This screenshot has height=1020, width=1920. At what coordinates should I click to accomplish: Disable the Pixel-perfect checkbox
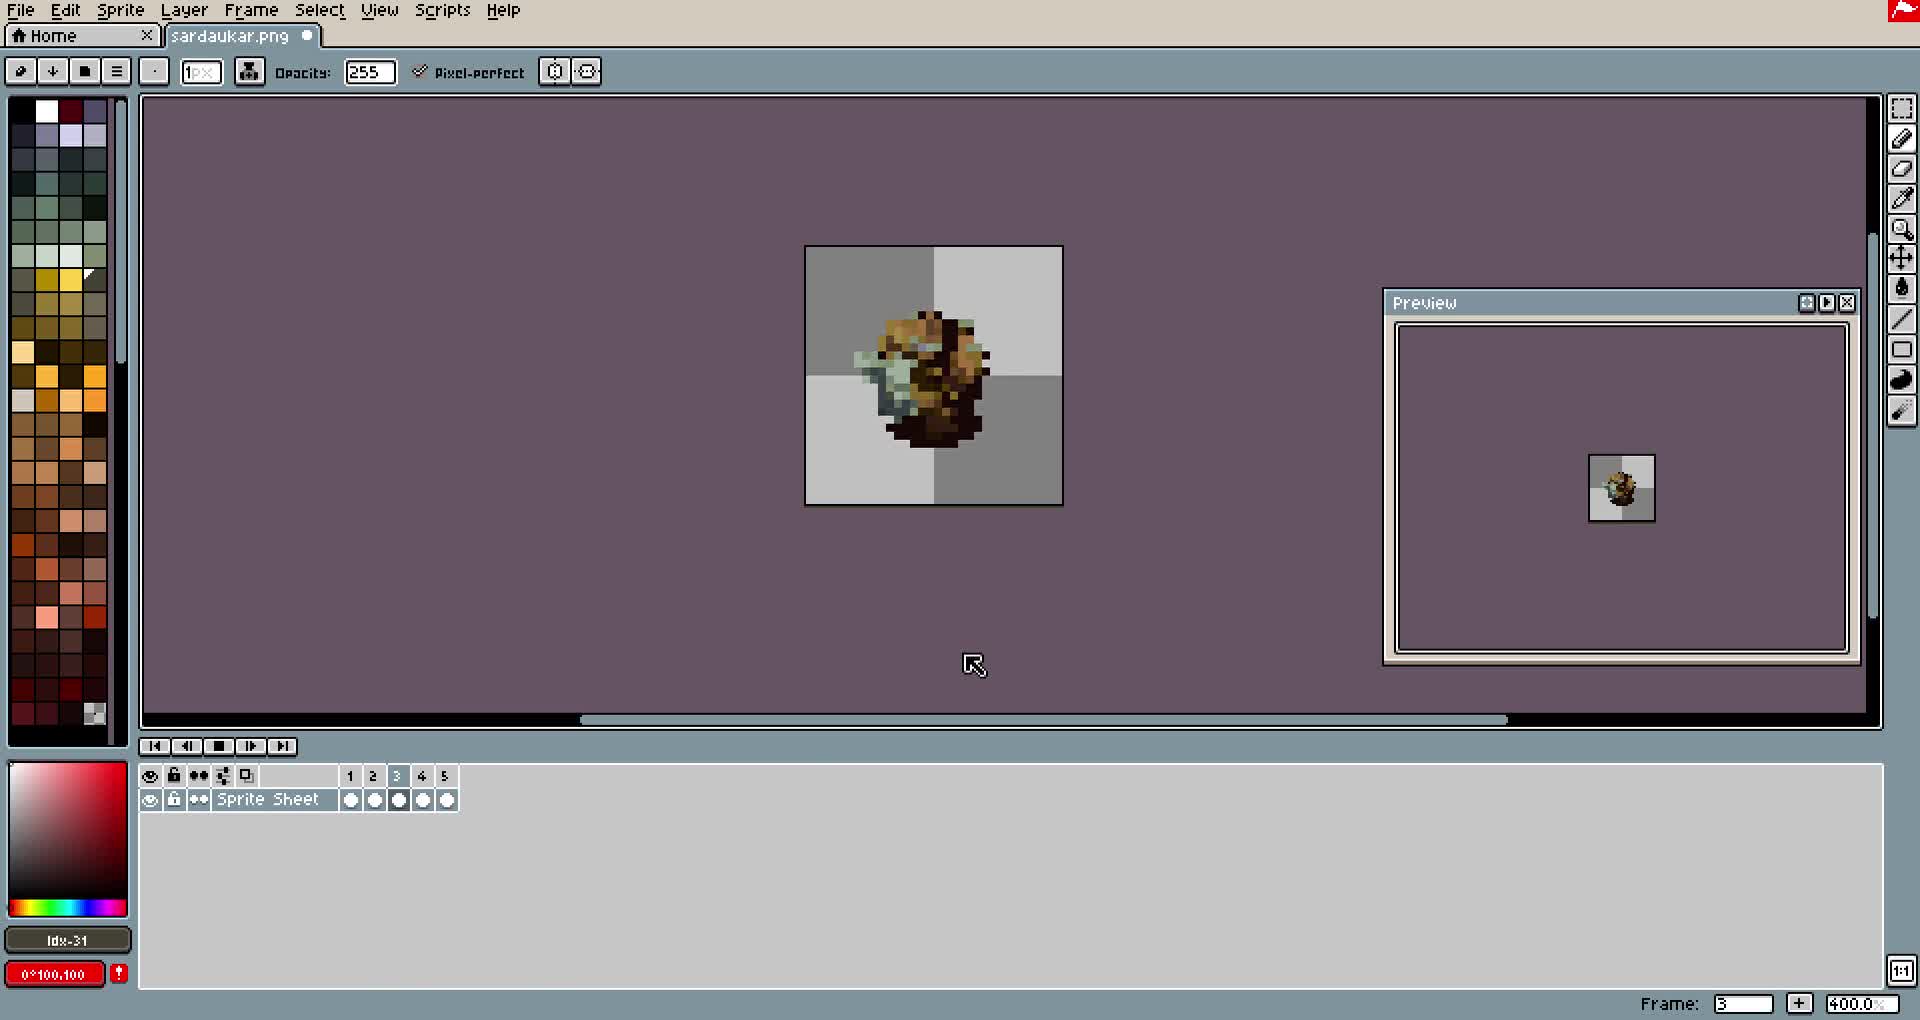pyautogui.click(x=421, y=71)
